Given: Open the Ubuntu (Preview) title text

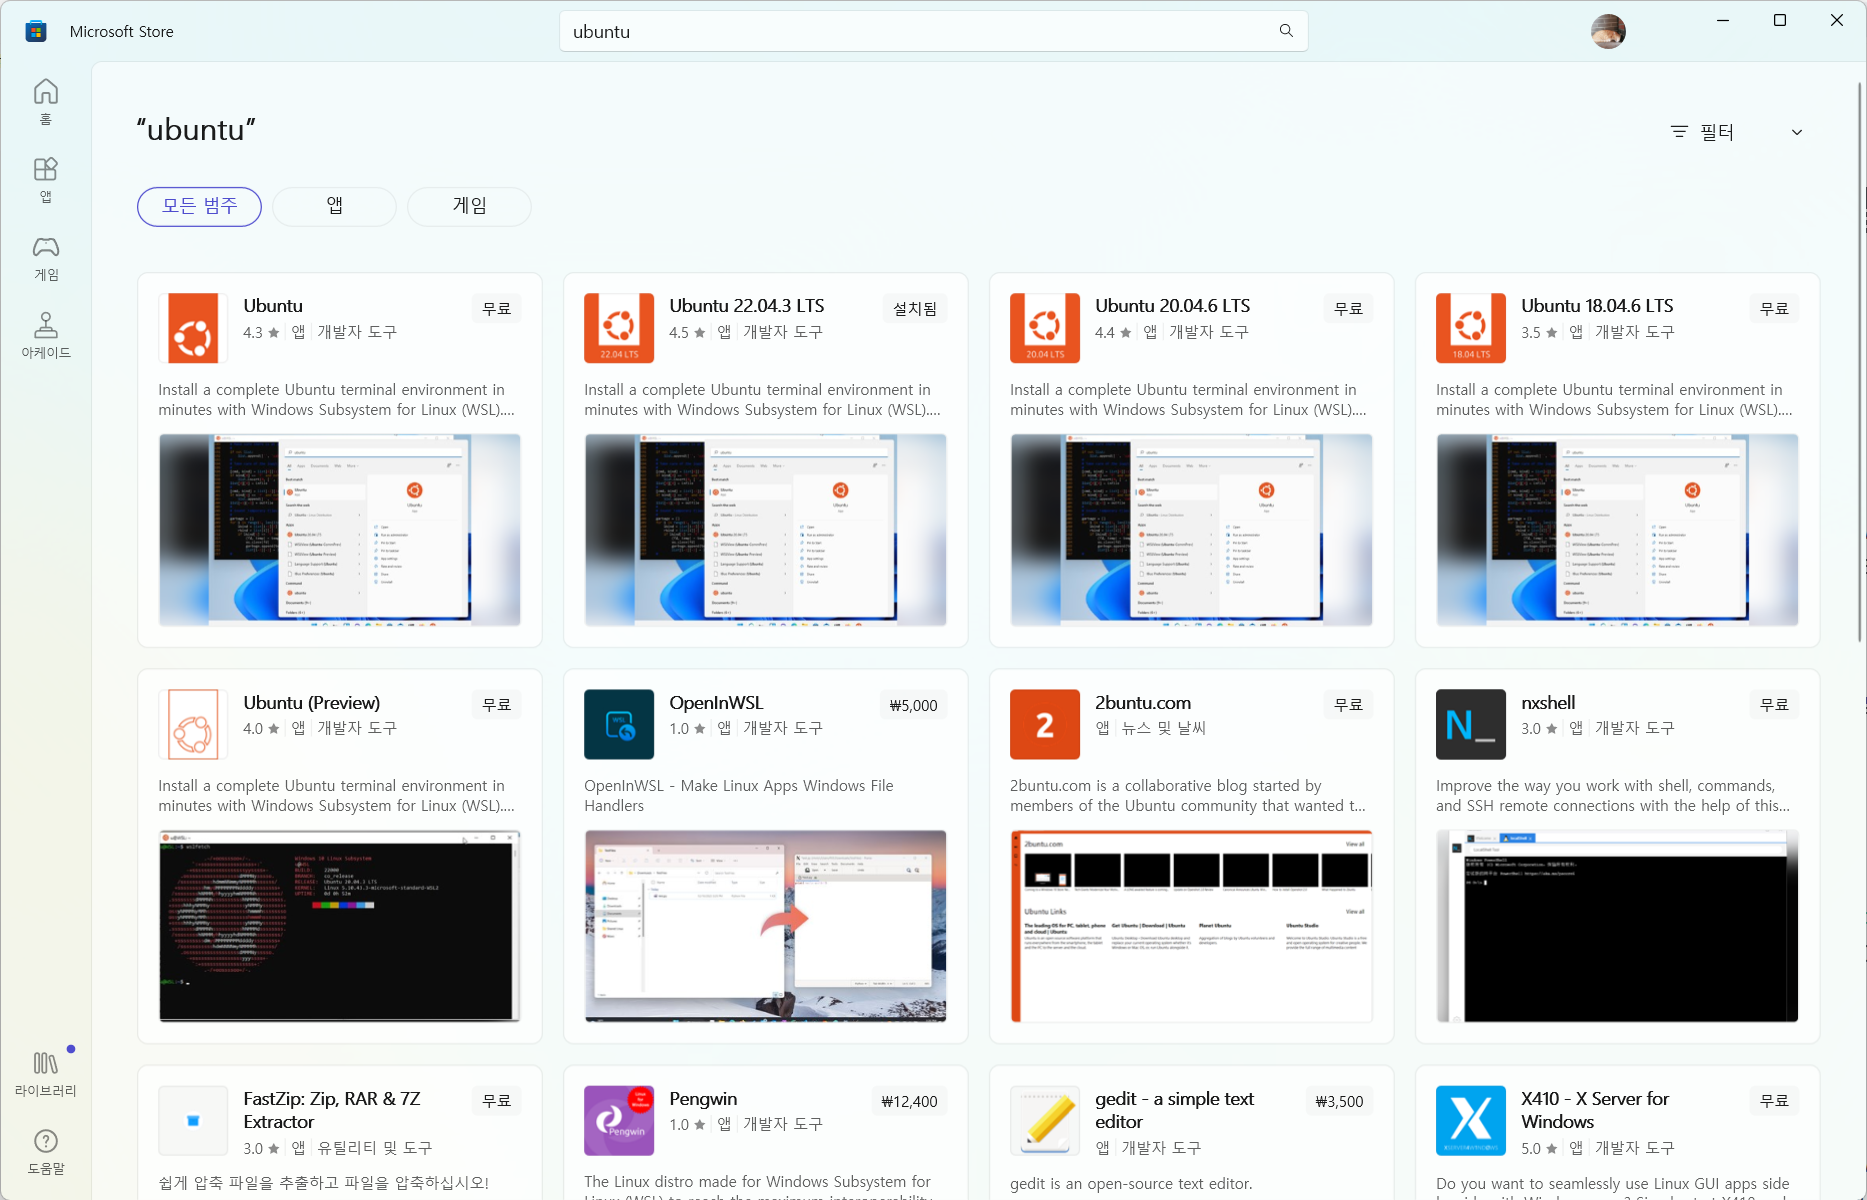Looking at the screenshot, I should (312, 703).
